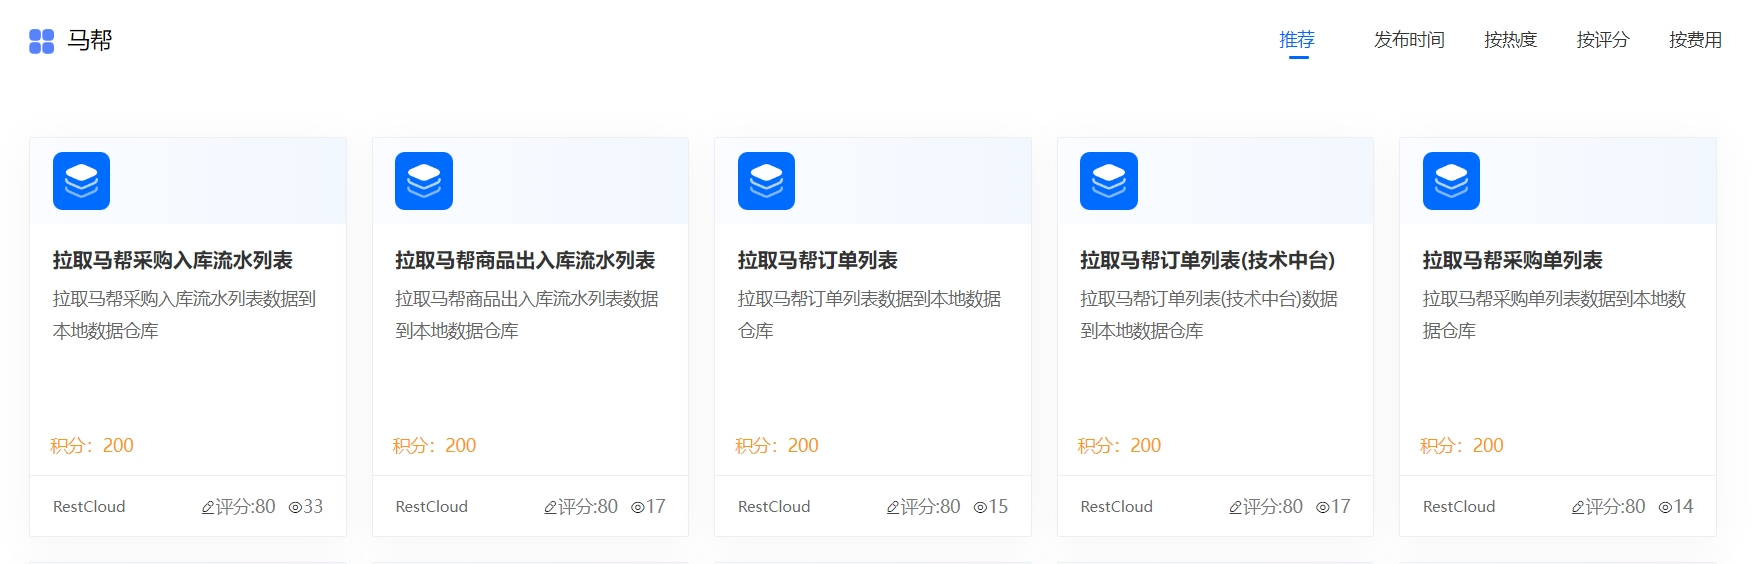This screenshot has height=564, width=1761.
Task: Open bold card title 拉取马帮订单列表
Action: tap(818, 261)
